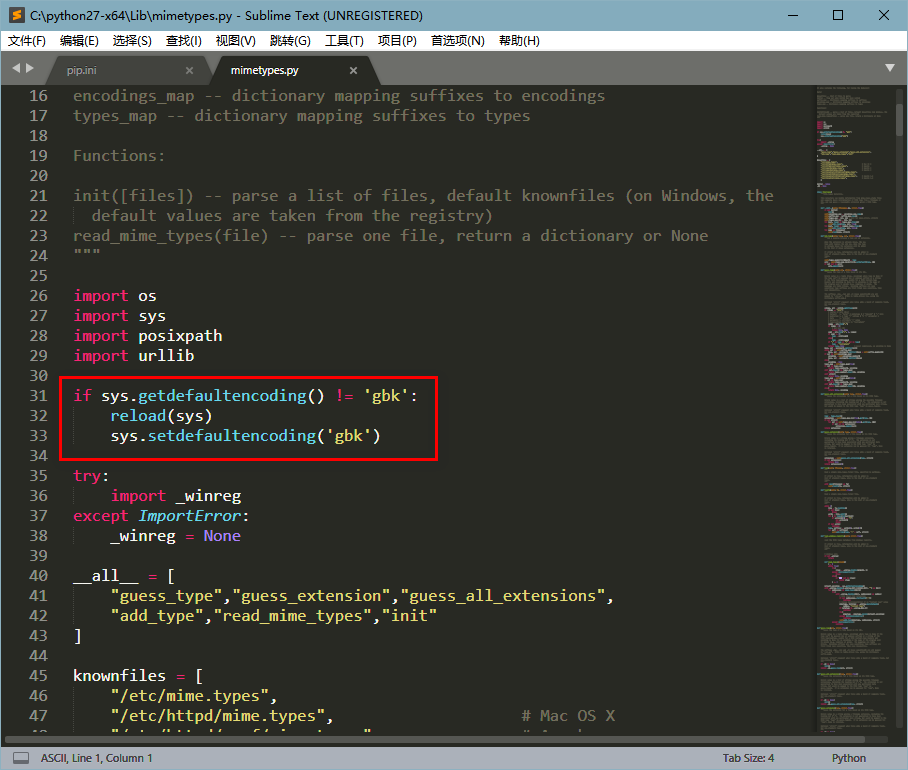Click the "read_mime_types" string on line 42
This screenshot has height=770, width=908.
293,616
